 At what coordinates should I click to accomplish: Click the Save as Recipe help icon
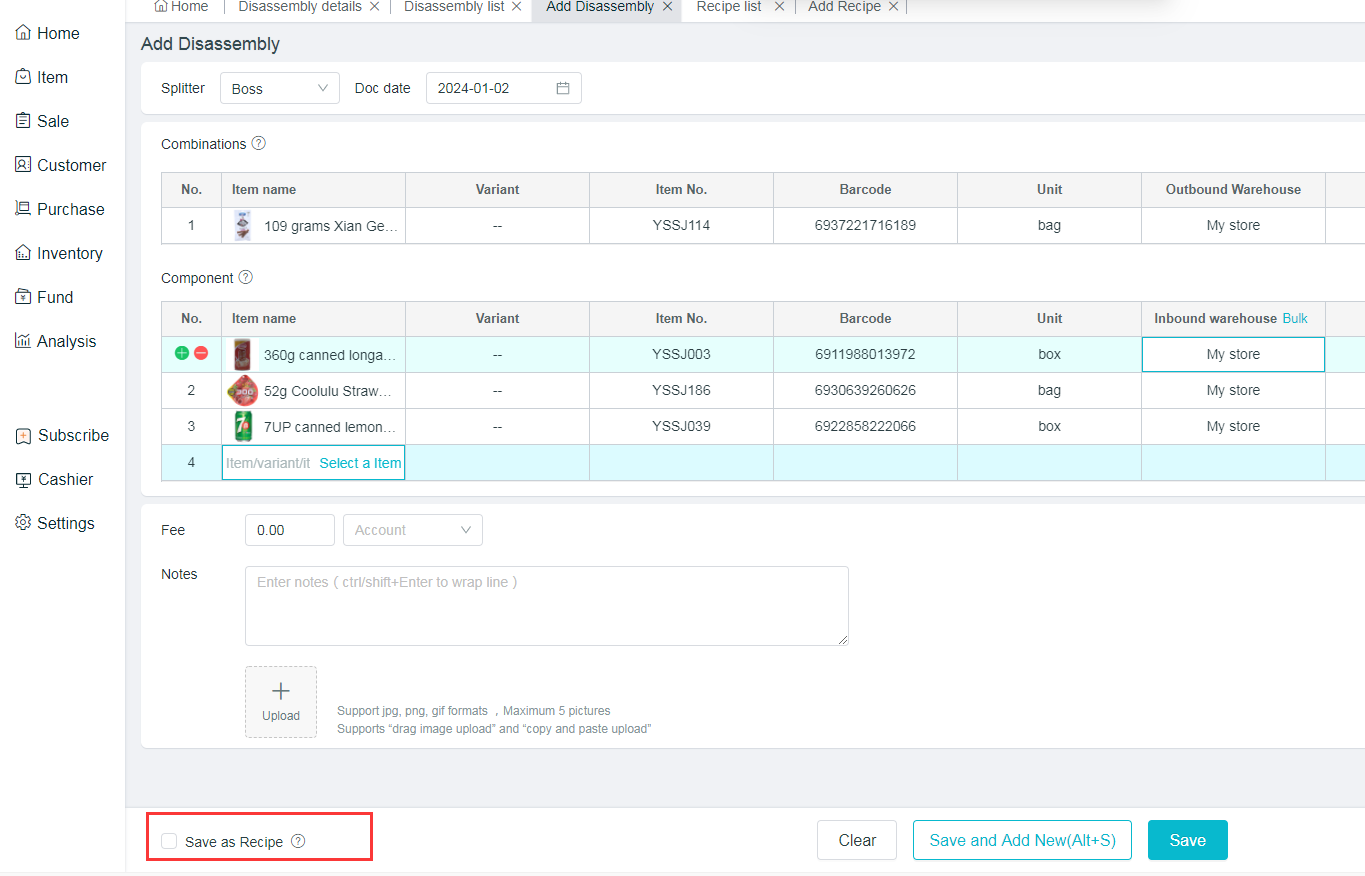(x=298, y=841)
